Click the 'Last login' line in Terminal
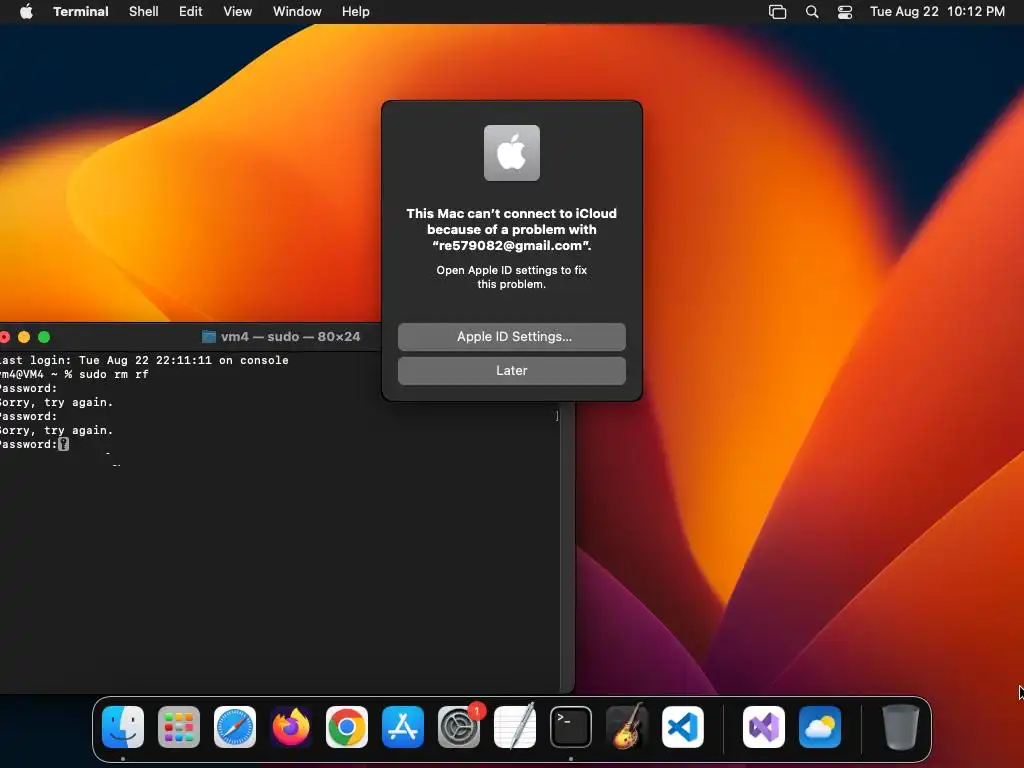Screen dimensions: 1024x768 [x=144, y=360]
